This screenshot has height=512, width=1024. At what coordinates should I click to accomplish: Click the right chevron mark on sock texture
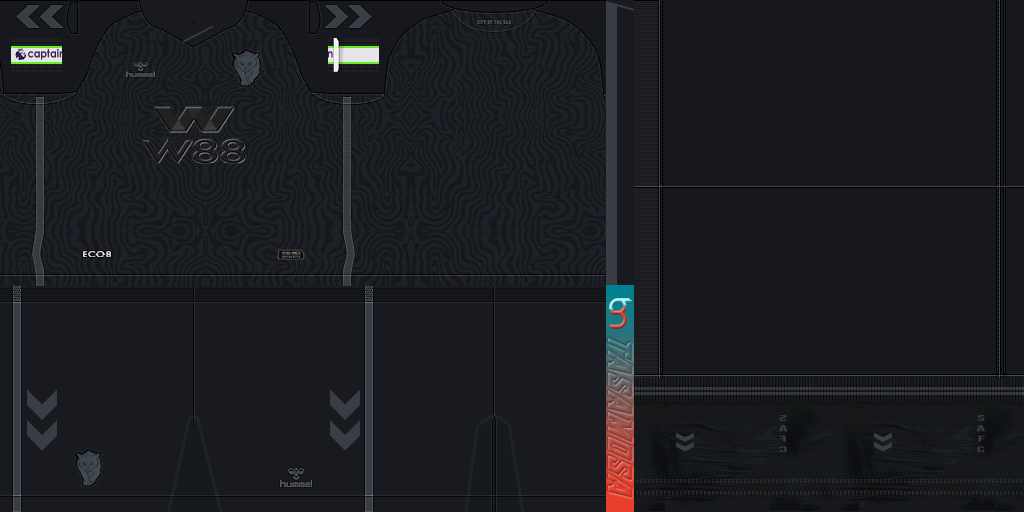[883, 441]
